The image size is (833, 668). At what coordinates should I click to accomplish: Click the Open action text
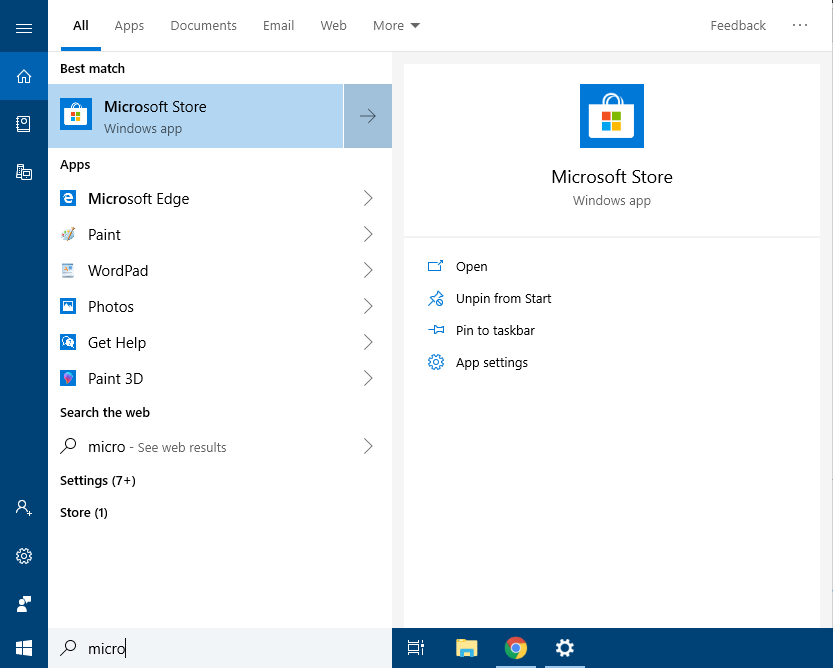471,266
